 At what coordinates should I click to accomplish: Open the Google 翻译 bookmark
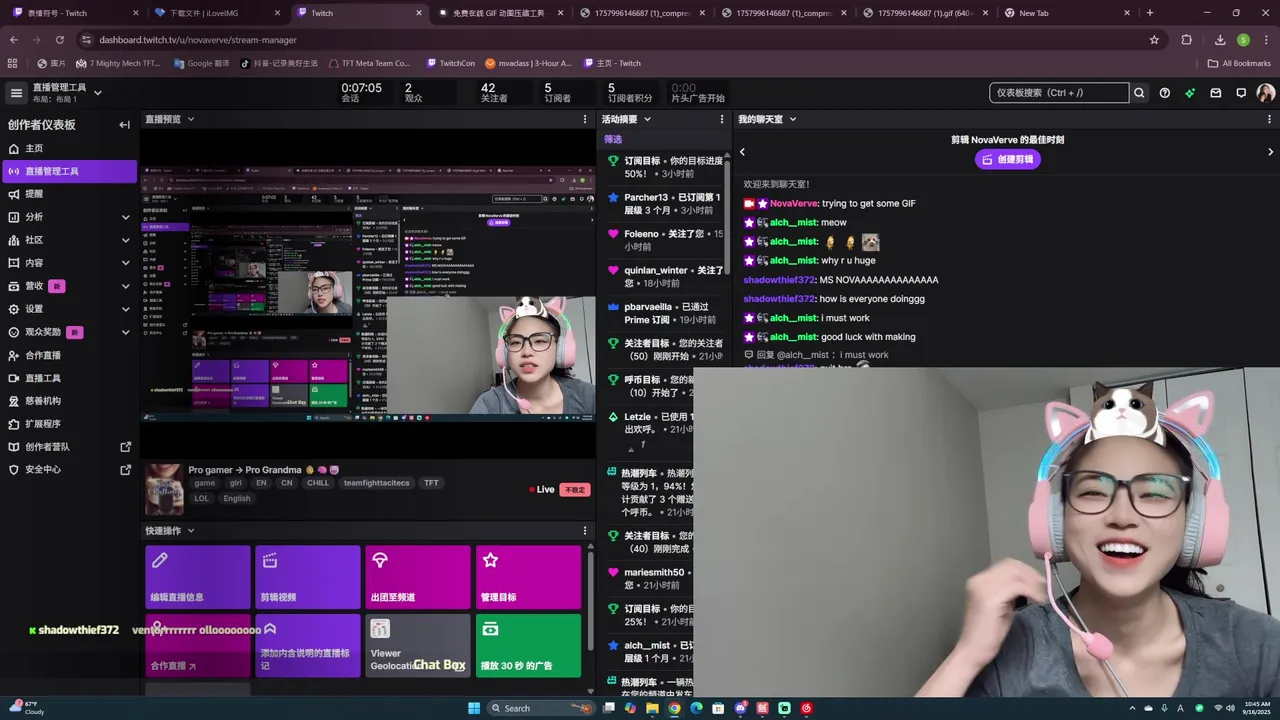pos(201,63)
